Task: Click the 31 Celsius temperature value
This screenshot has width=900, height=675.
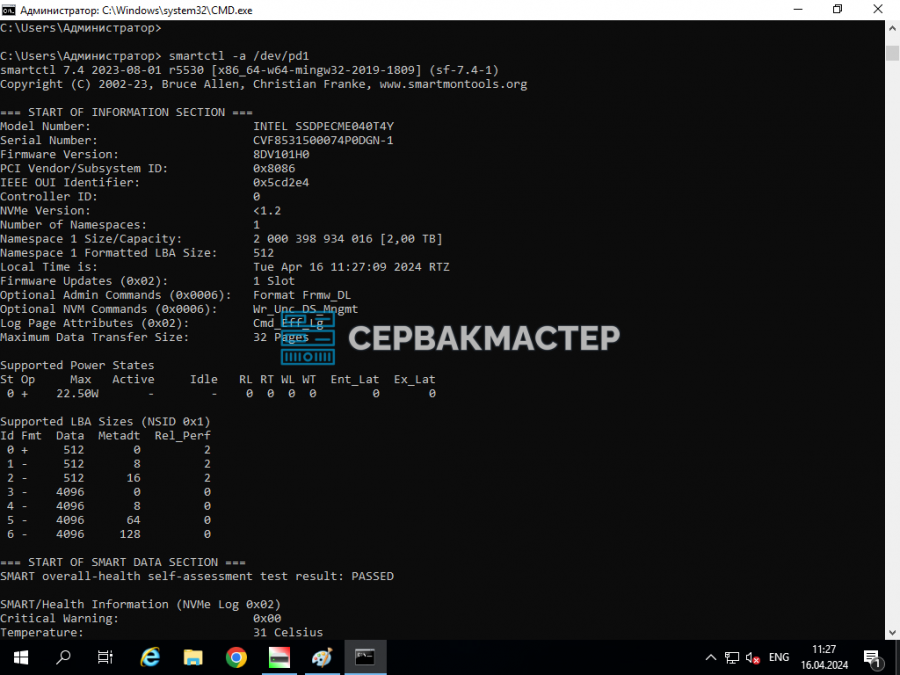Action: click(x=288, y=633)
